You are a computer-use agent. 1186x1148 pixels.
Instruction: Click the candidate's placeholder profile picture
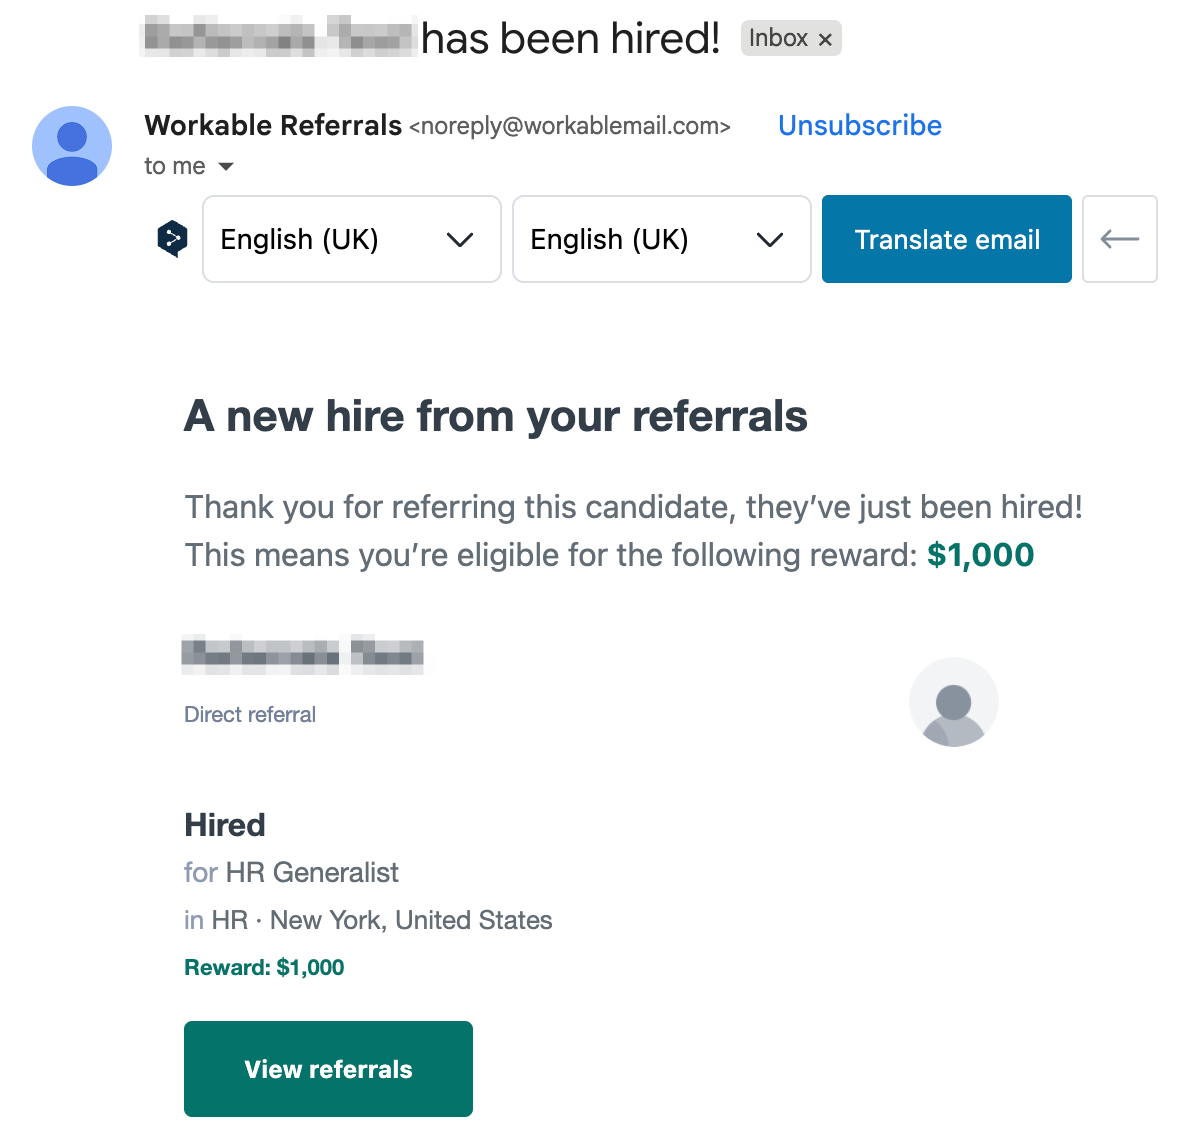point(953,702)
